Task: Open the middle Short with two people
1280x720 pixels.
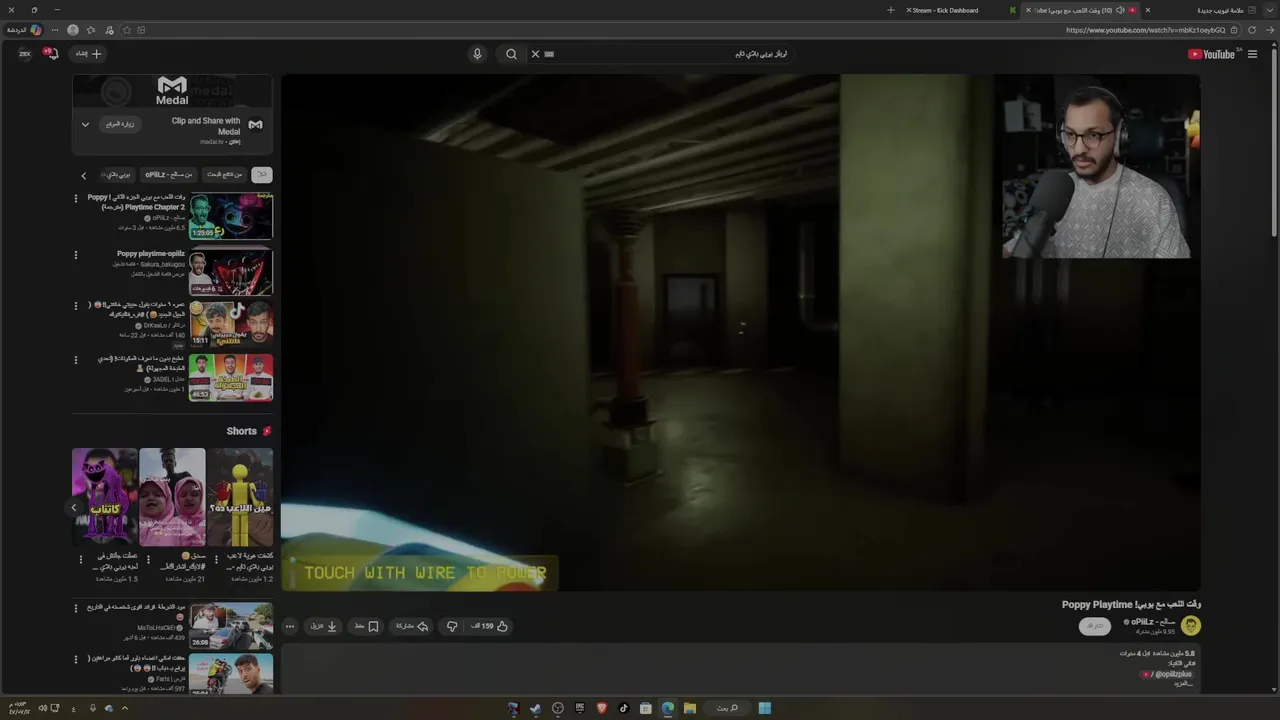Action: point(172,497)
